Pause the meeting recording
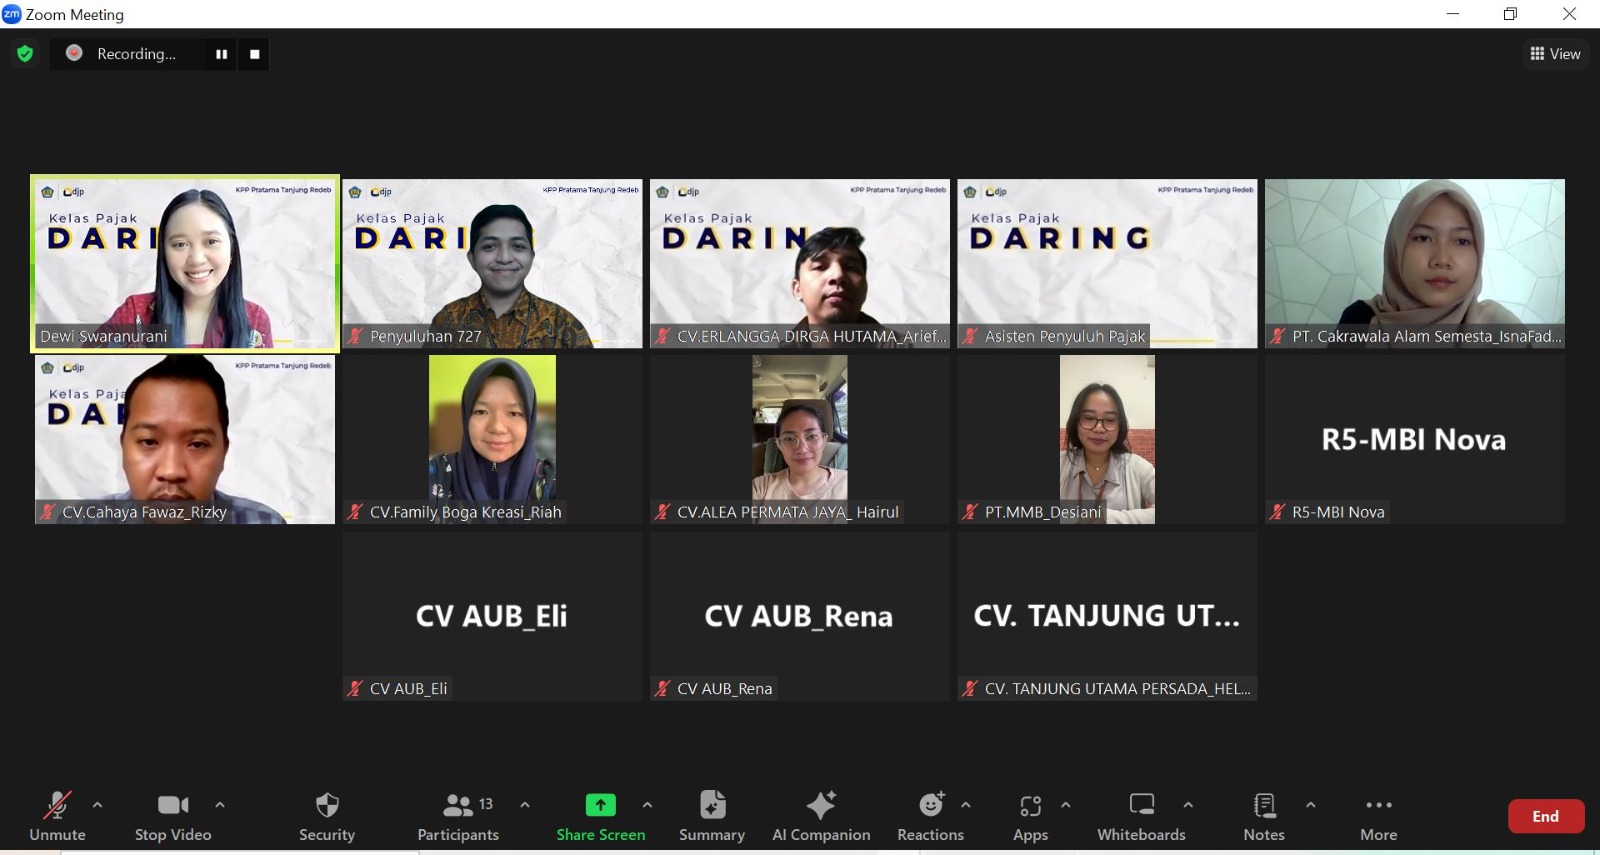The width and height of the screenshot is (1600, 855). click(x=221, y=54)
